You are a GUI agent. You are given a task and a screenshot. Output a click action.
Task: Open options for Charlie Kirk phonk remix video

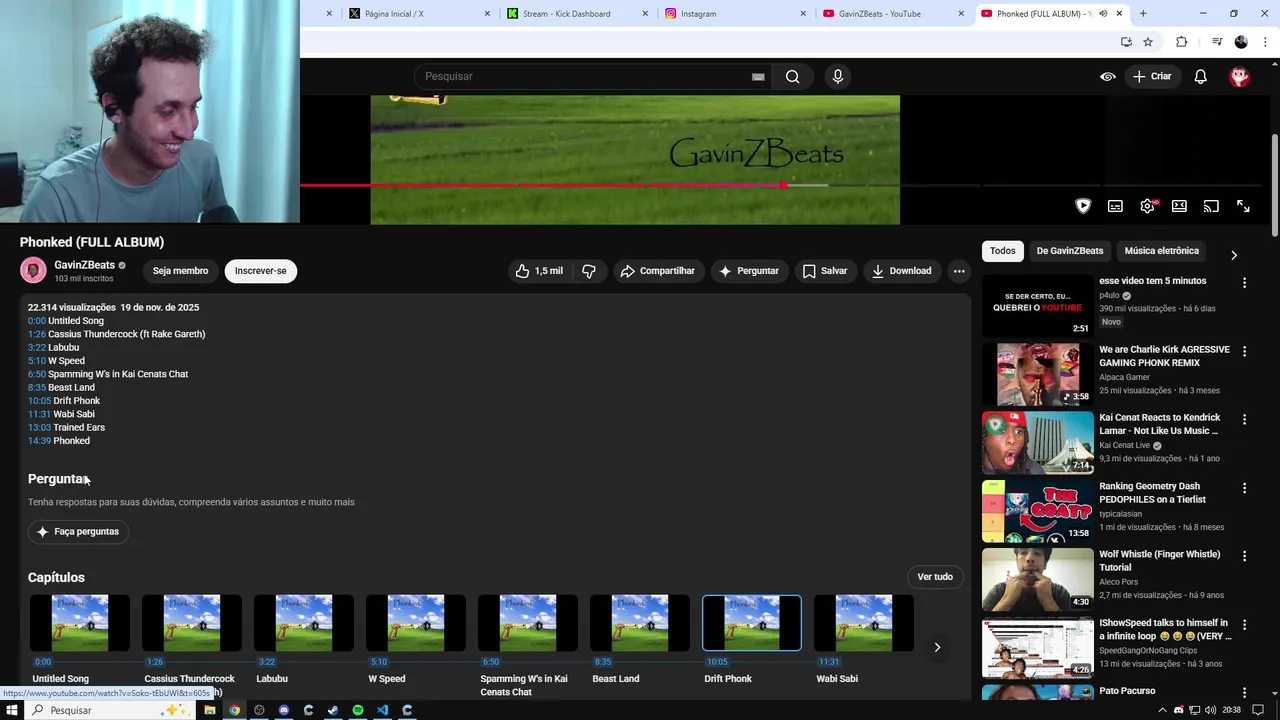click(1244, 352)
